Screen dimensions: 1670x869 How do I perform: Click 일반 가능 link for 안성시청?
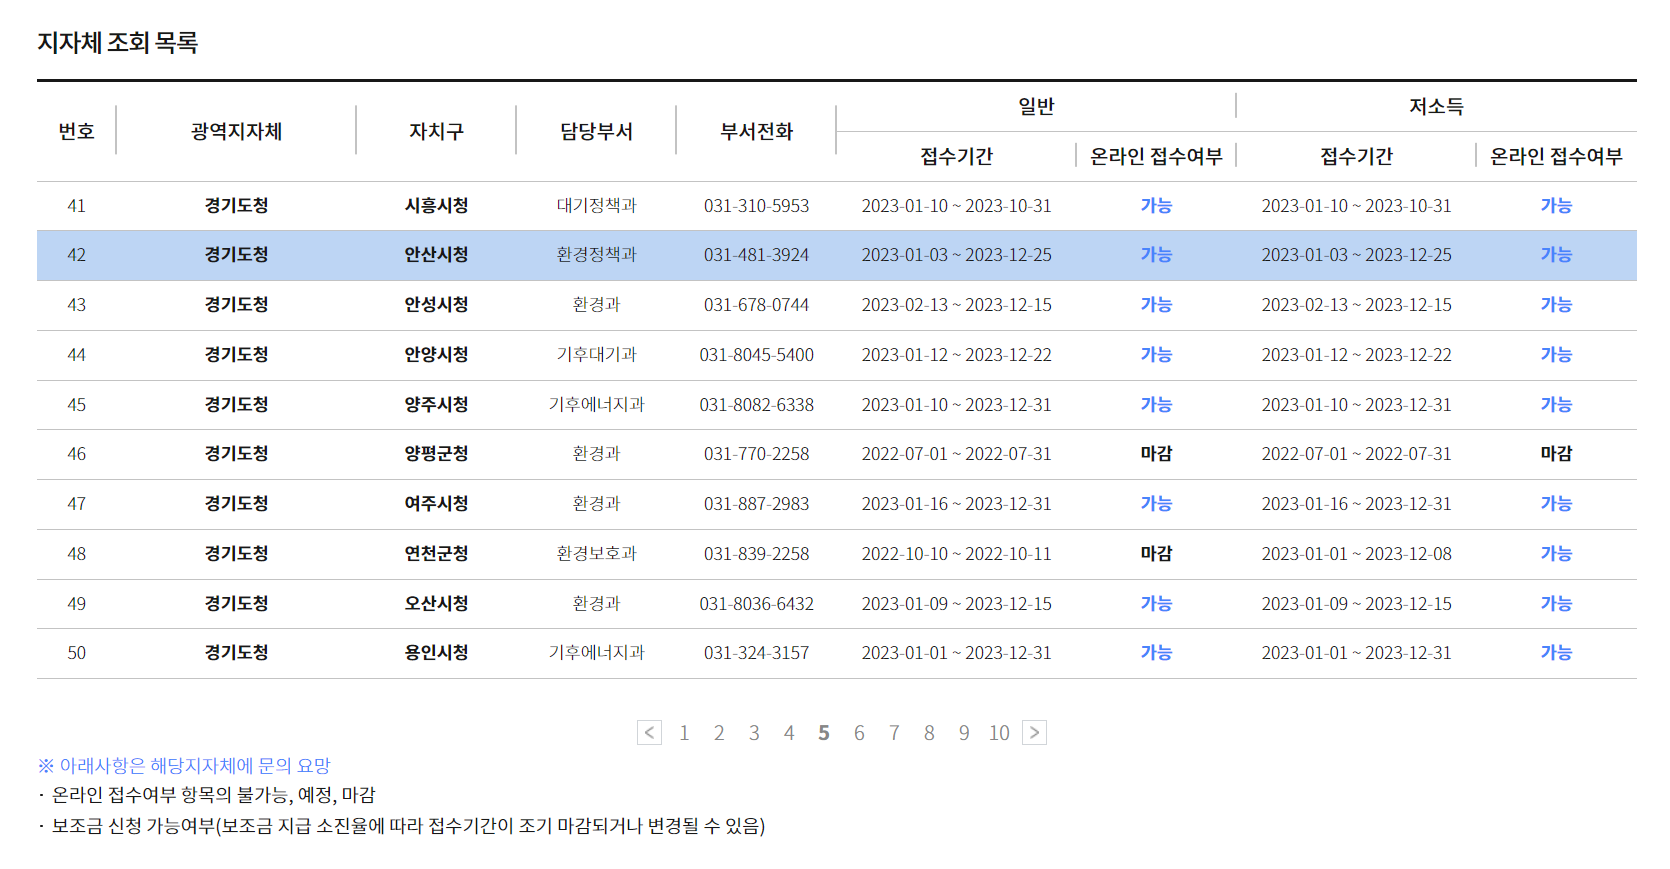click(1156, 305)
